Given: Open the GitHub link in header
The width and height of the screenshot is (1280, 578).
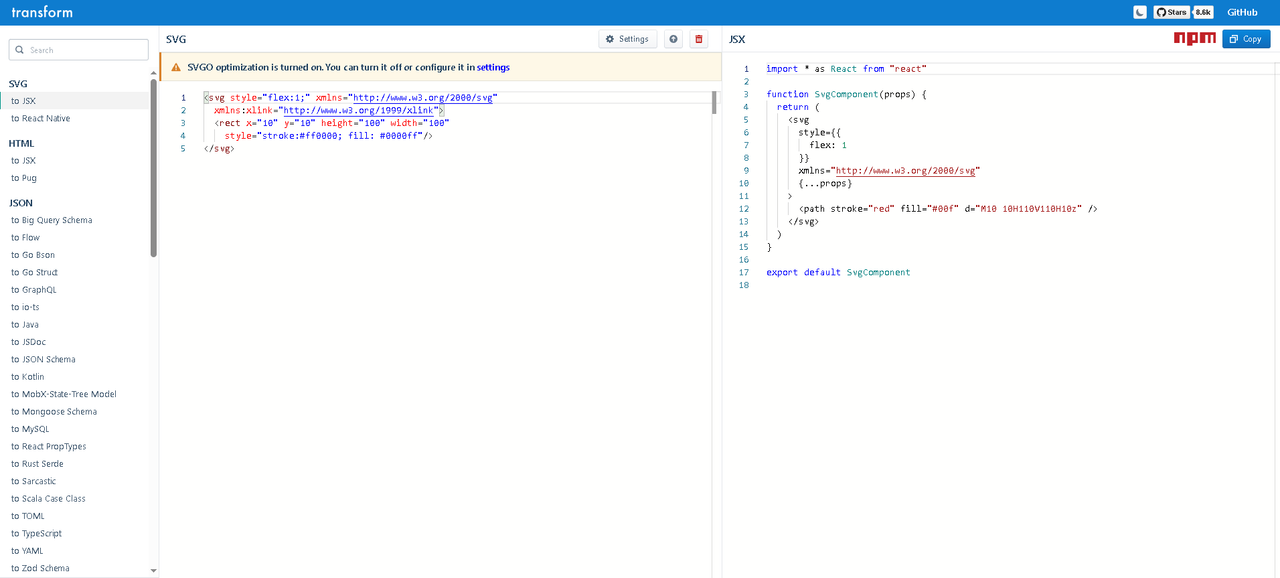Looking at the screenshot, I should tap(1242, 12).
